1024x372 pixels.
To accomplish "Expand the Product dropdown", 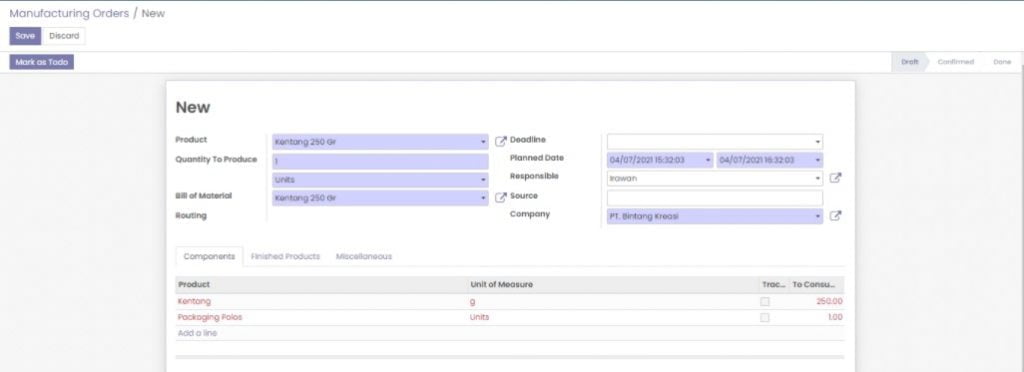I will tap(483, 142).
